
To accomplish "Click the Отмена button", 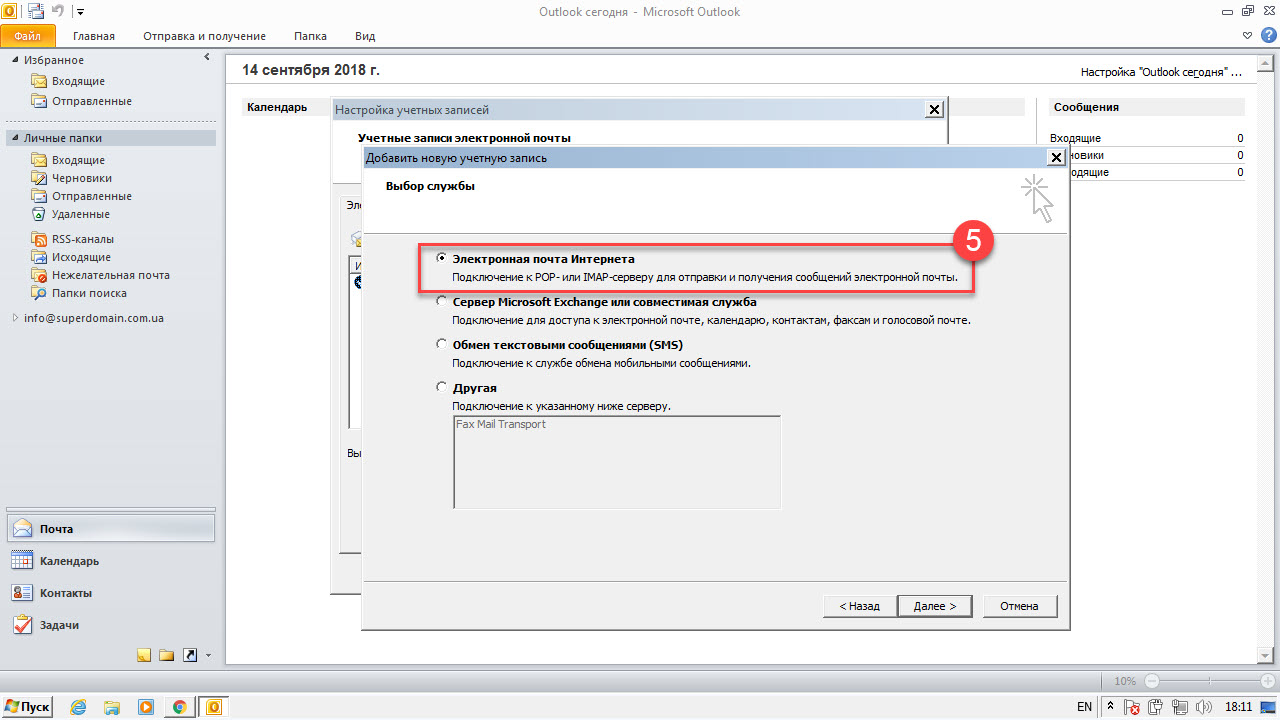I will (x=1020, y=606).
